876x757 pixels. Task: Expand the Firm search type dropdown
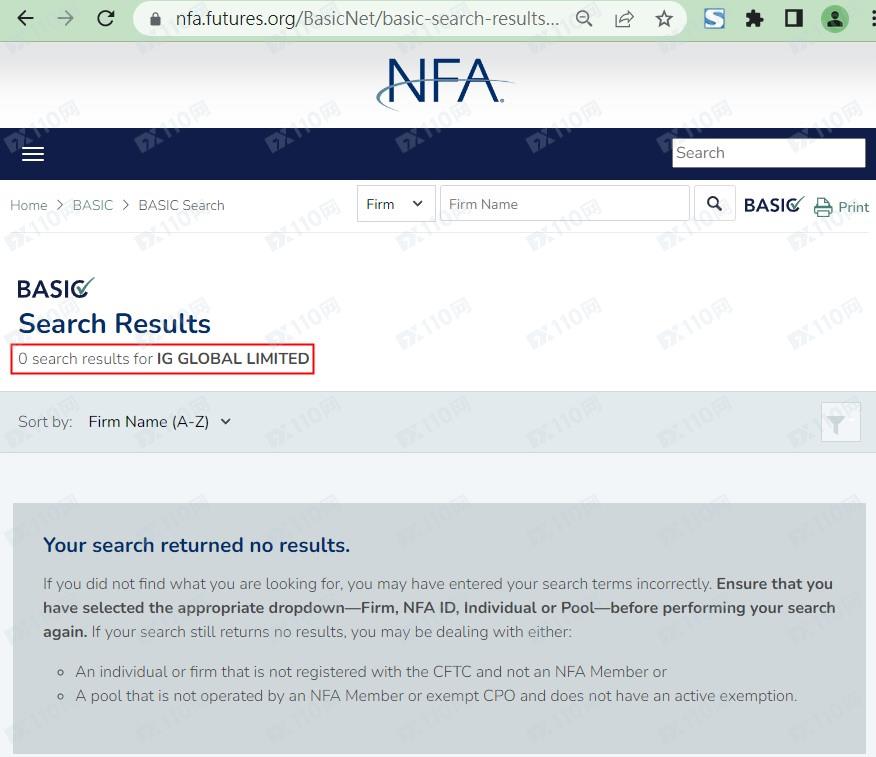(396, 204)
